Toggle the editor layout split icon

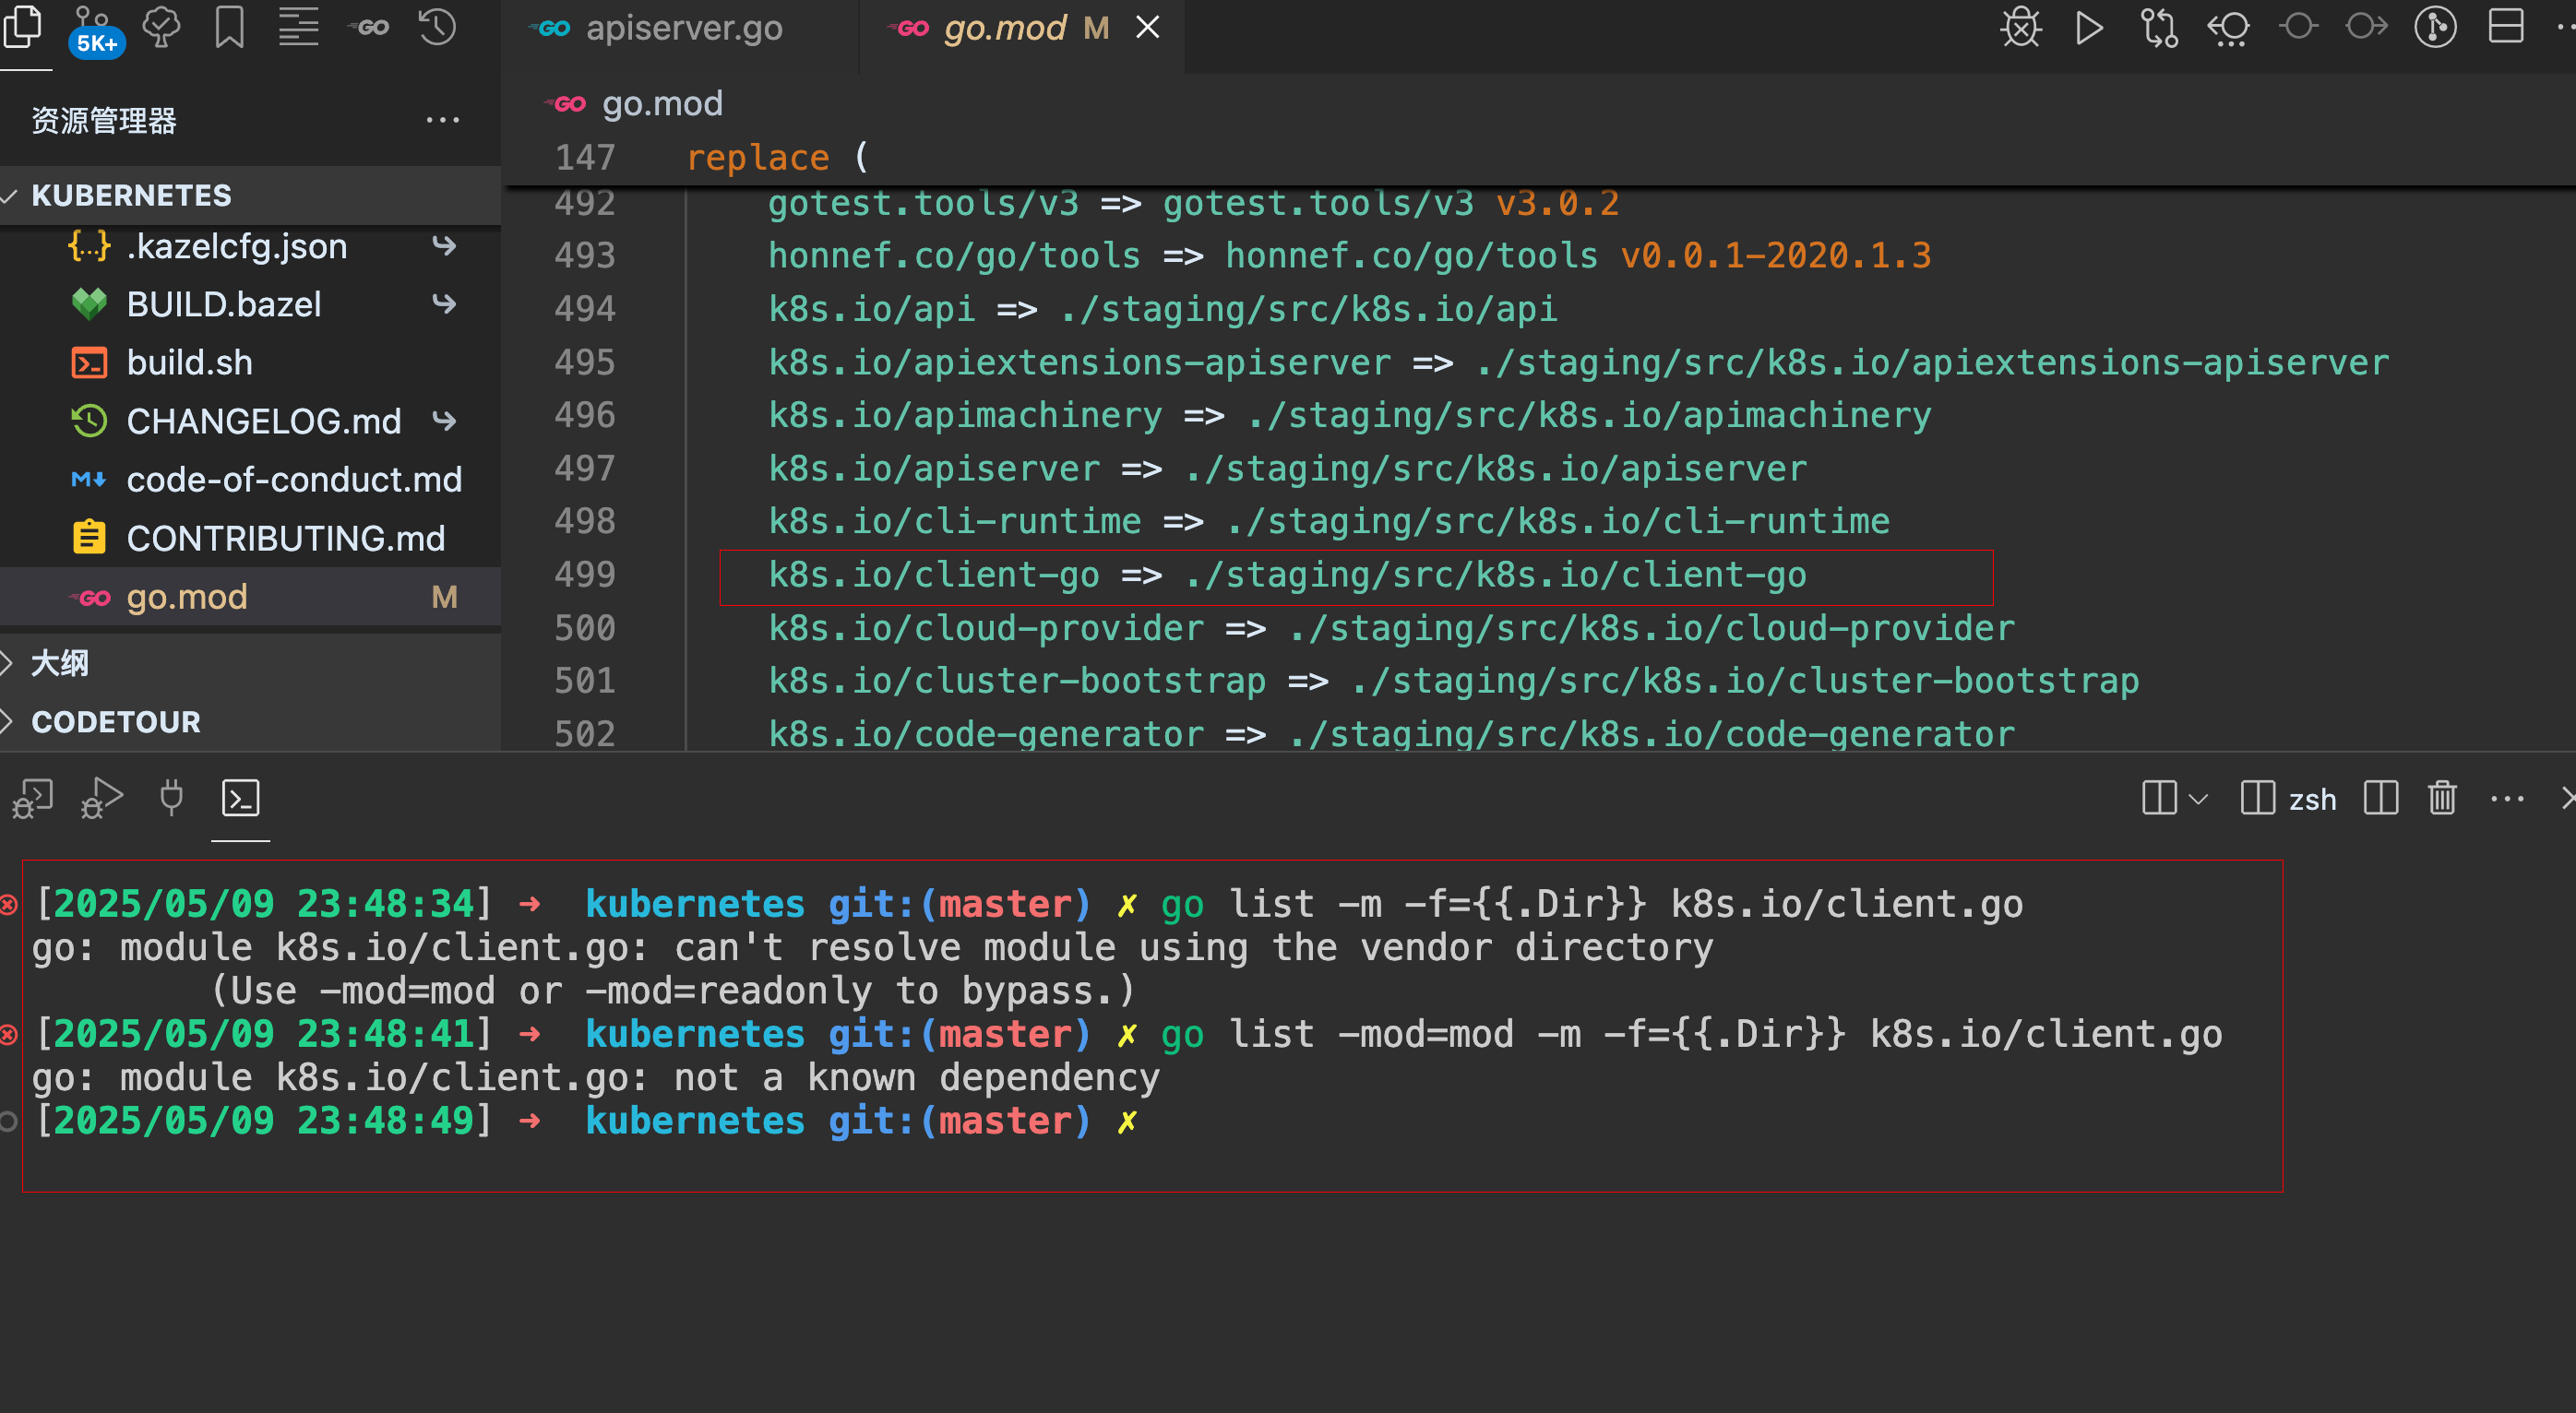tap(2506, 27)
